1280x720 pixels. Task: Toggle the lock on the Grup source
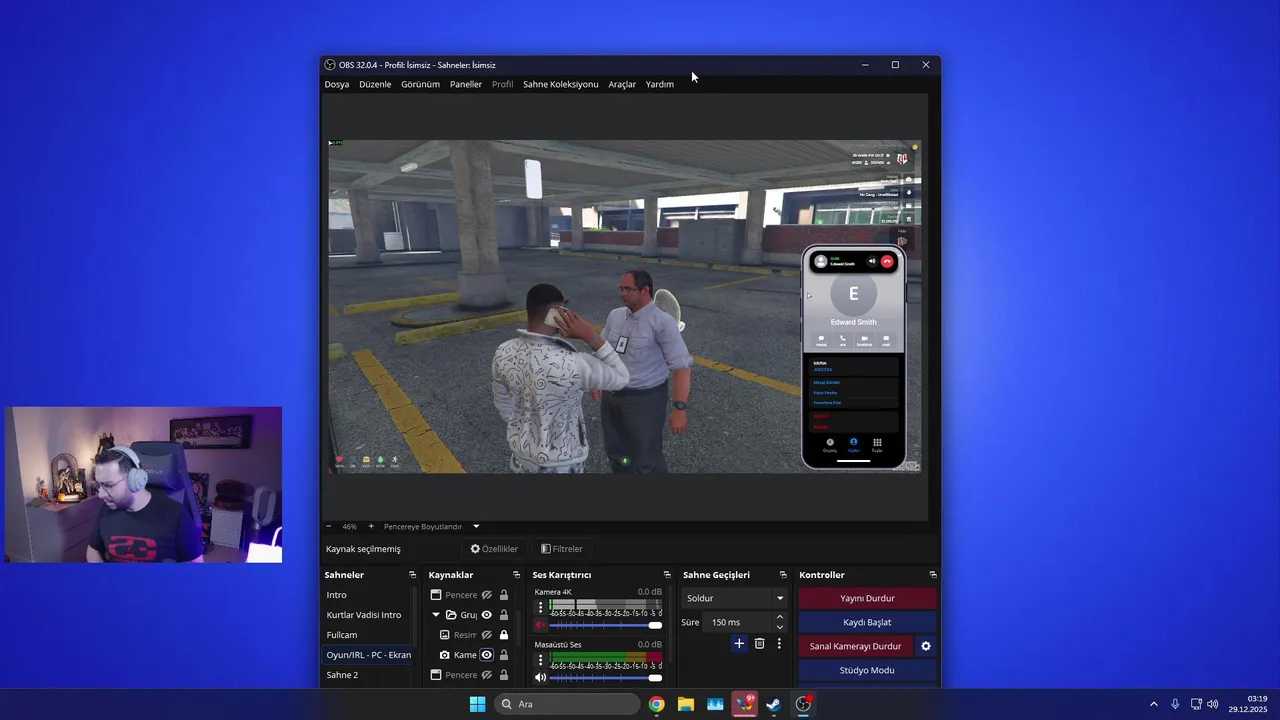504,615
